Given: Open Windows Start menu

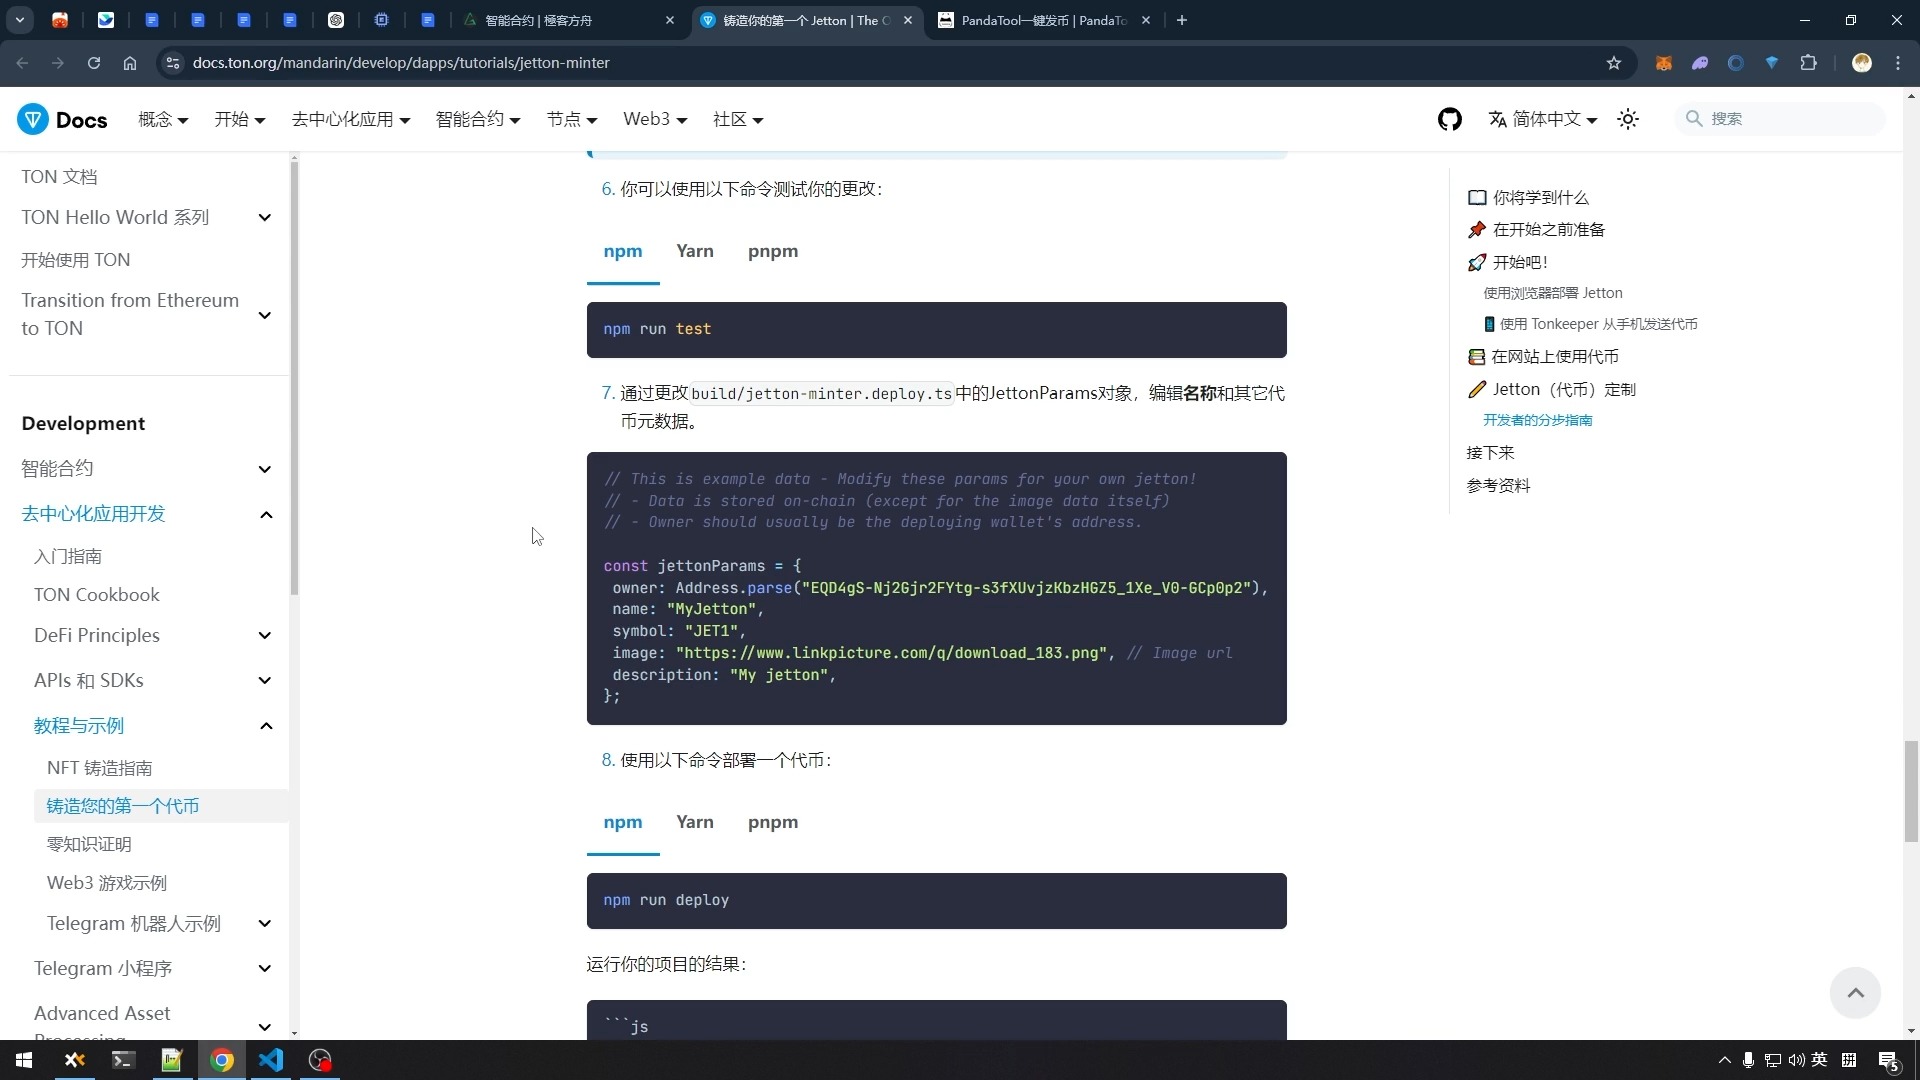Looking at the screenshot, I should pyautogui.click(x=24, y=1060).
